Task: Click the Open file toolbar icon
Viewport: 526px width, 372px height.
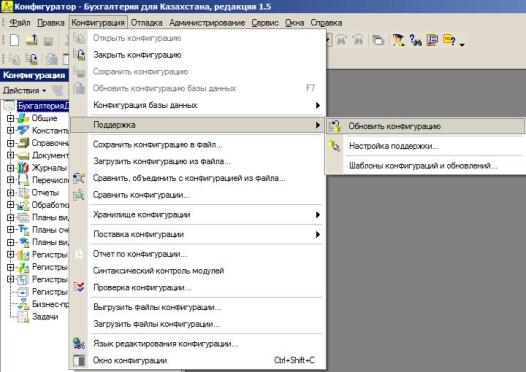Action: (32, 40)
